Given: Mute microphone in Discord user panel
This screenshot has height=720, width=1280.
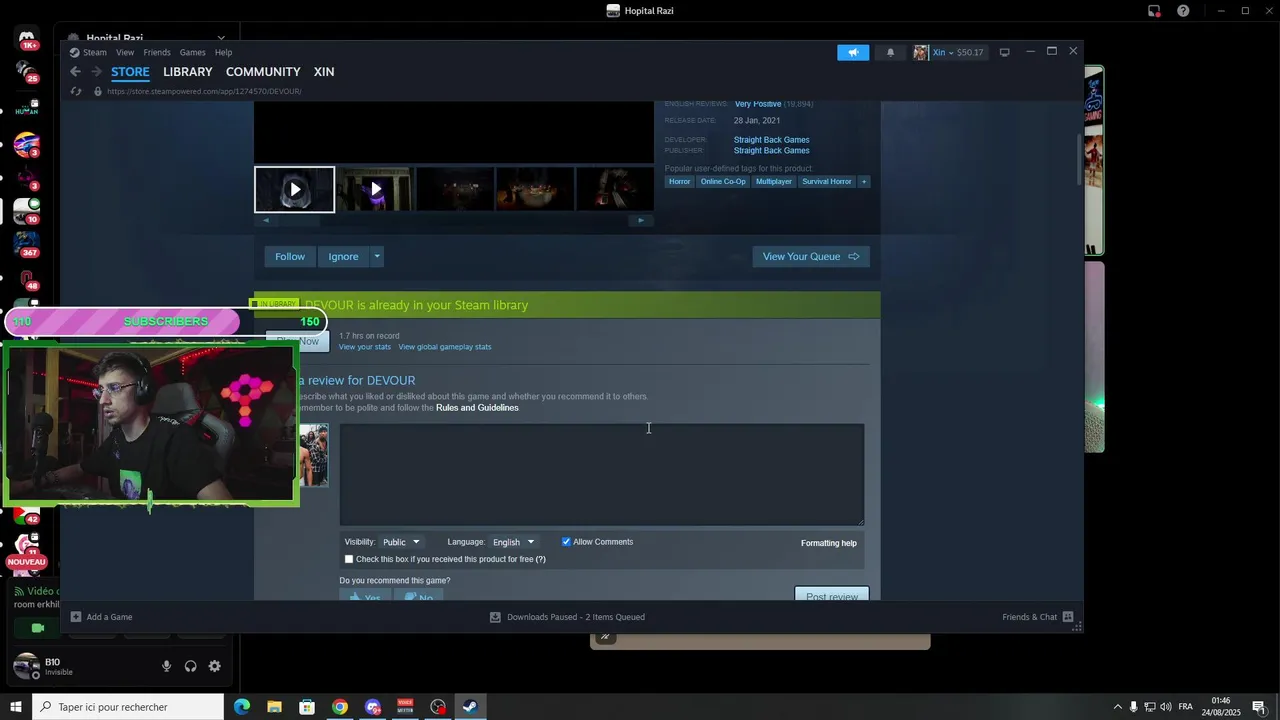Looking at the screenshot, I should tap(167, 666).
